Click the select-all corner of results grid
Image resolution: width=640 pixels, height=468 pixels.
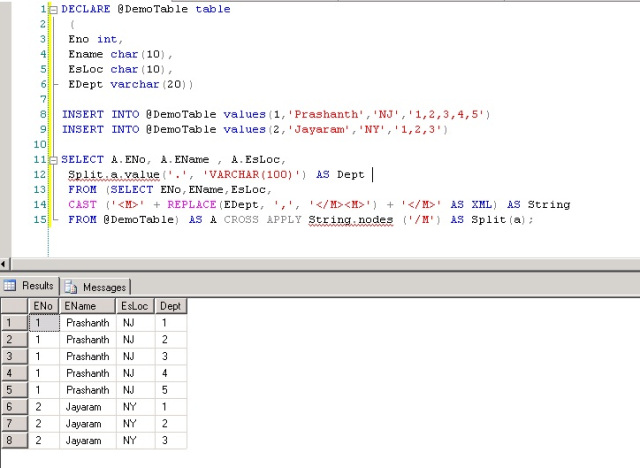(x=14, y=306)
